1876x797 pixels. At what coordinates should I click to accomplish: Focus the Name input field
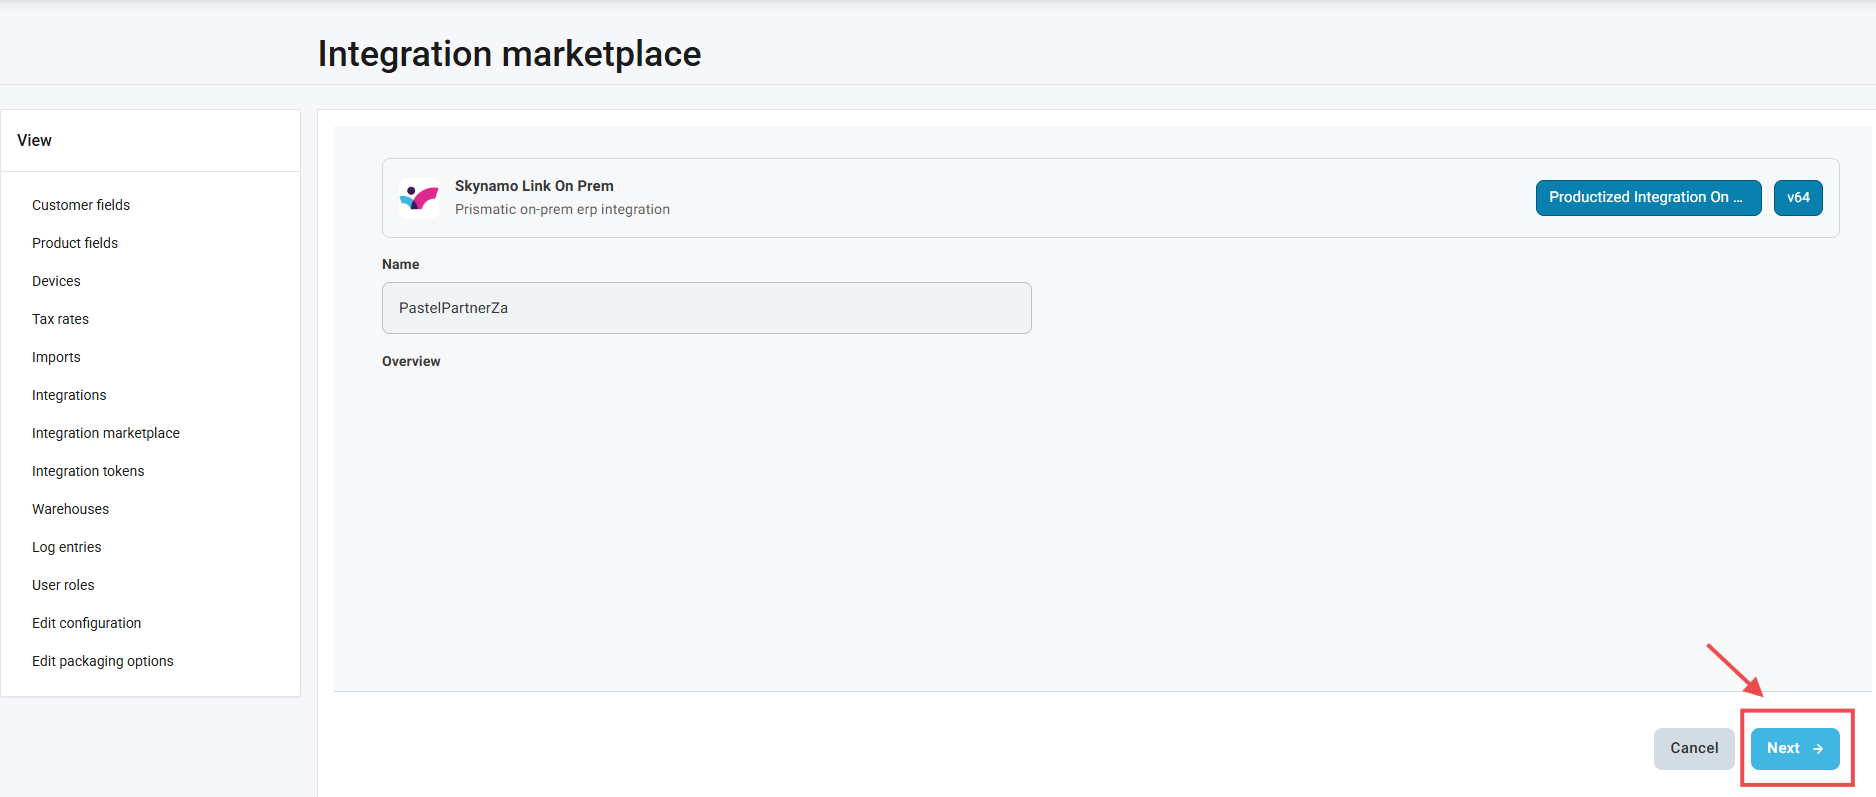tap(706, 308)
